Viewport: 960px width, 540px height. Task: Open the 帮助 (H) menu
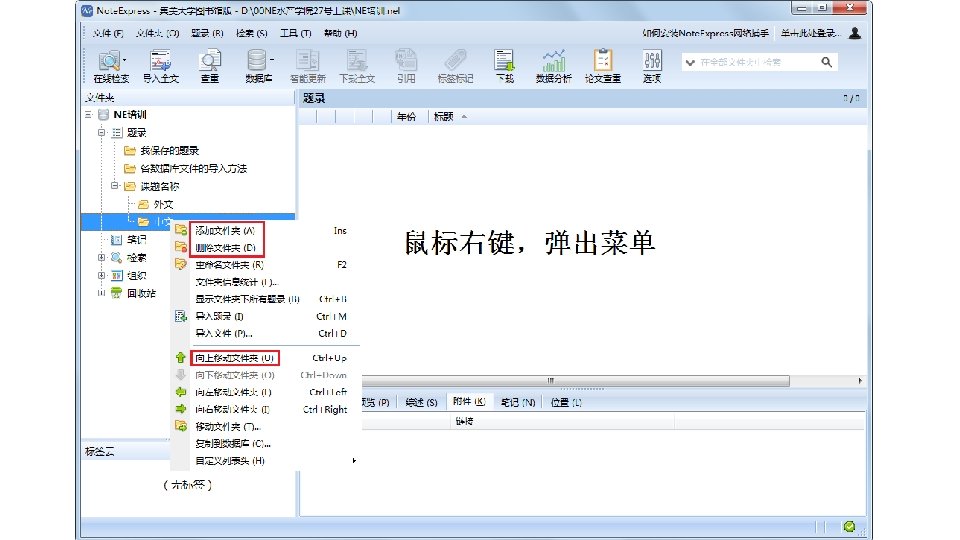tap(340, 33)
